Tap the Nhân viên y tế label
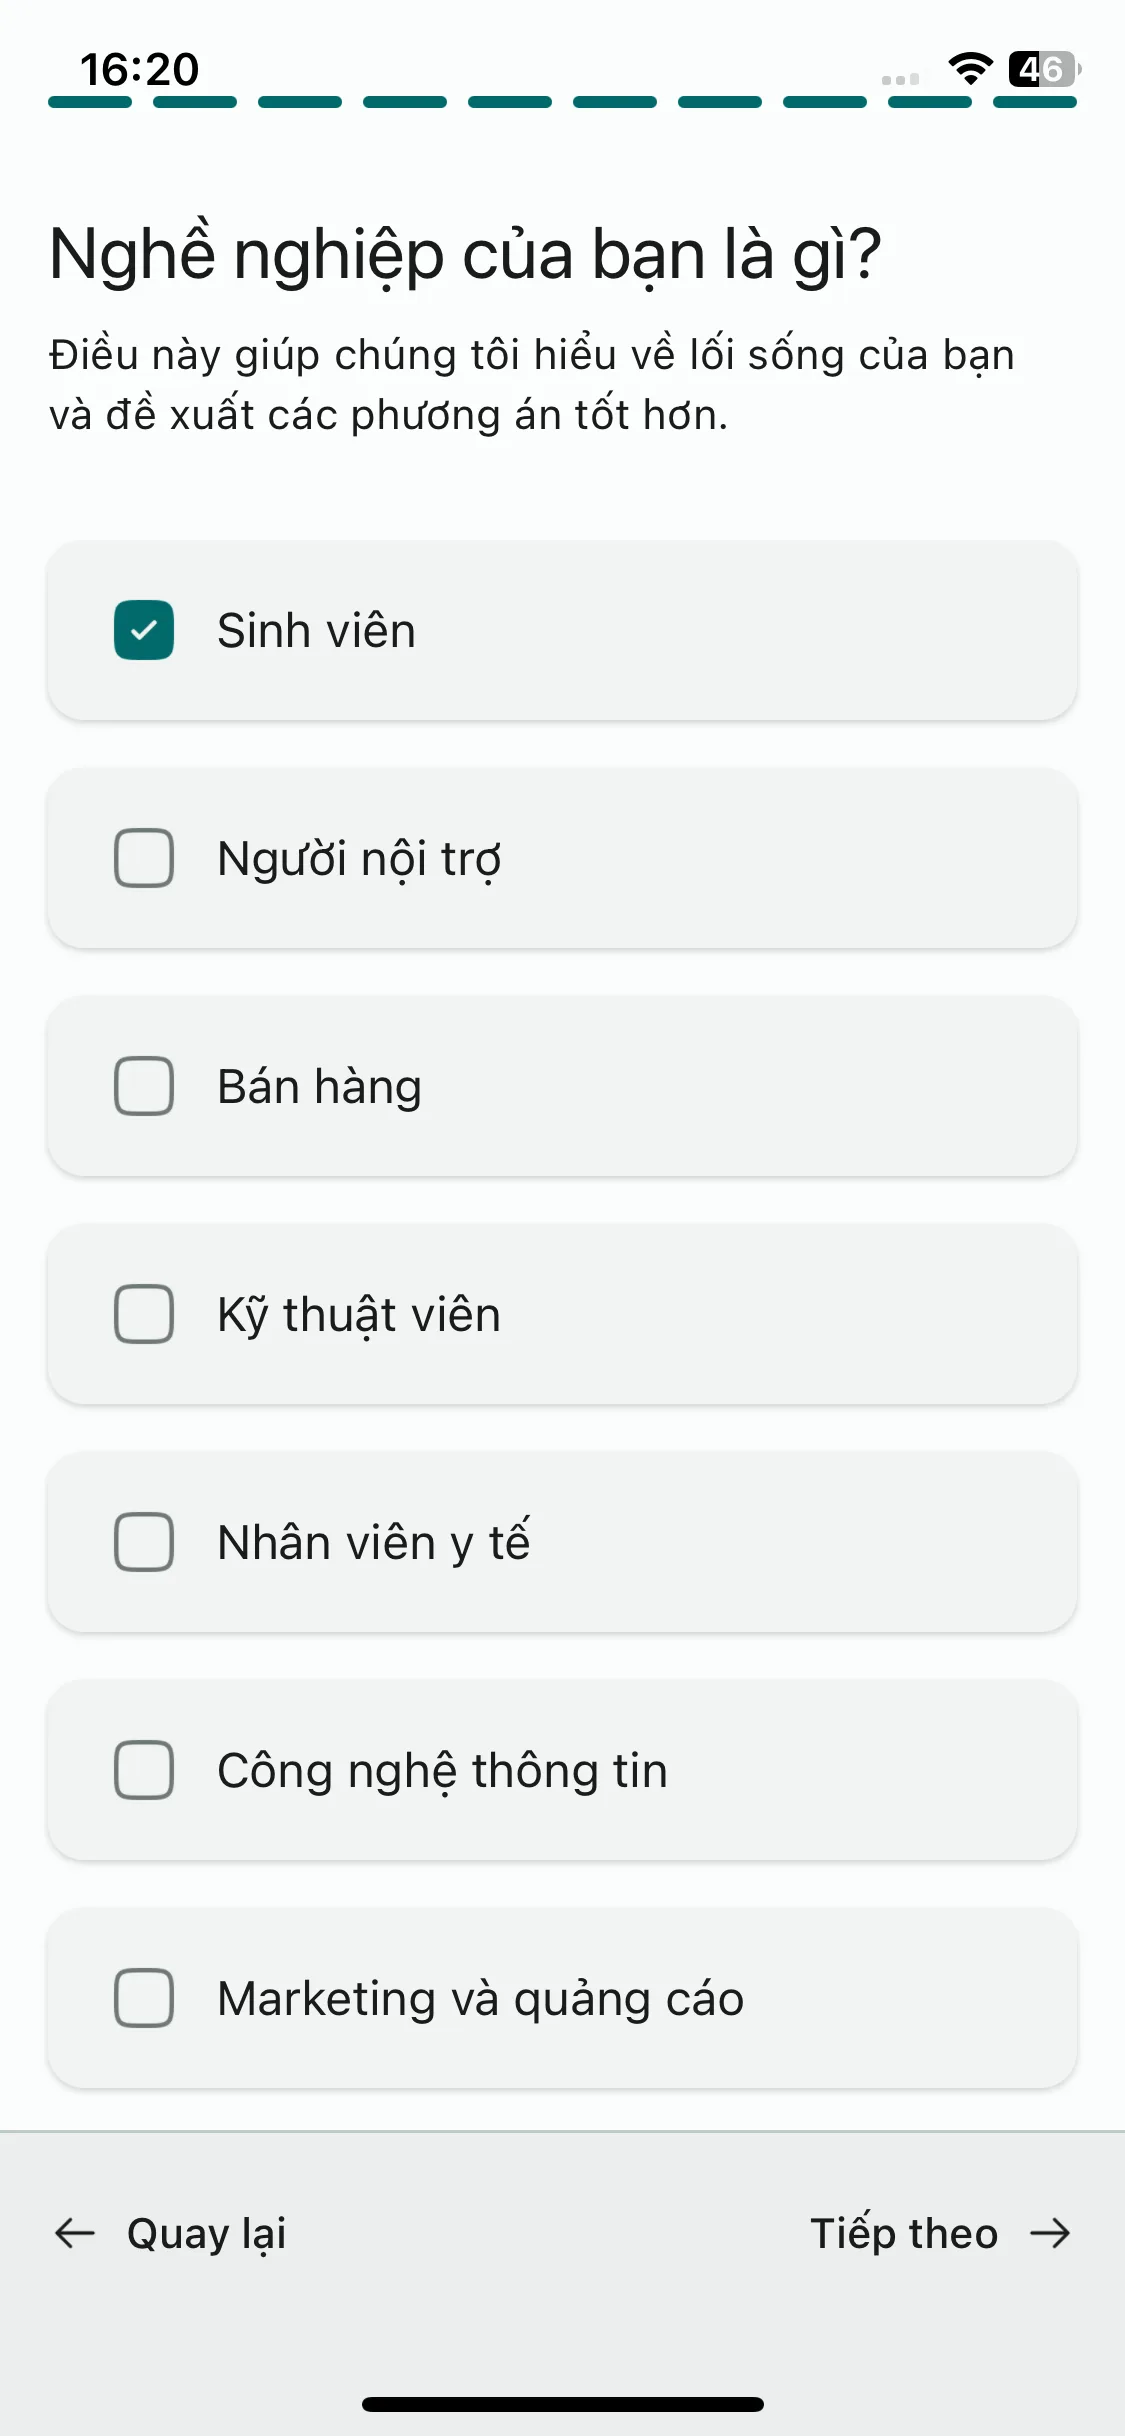The image size is (1125, 2436). [374, 1542]
